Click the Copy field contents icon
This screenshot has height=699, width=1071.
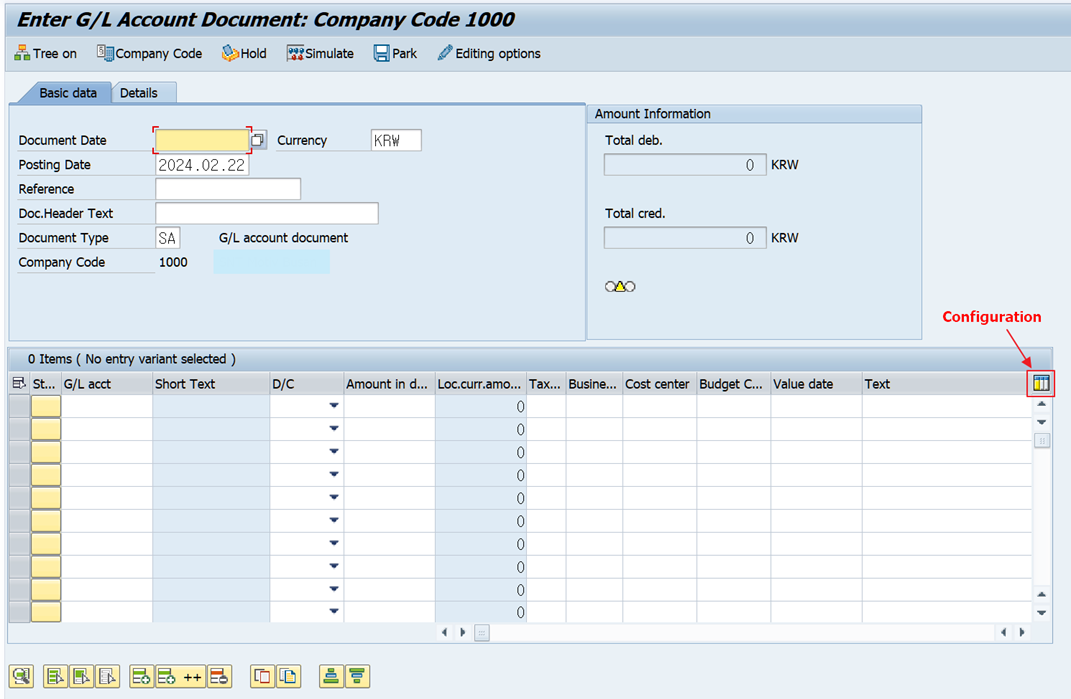[289, 676]
